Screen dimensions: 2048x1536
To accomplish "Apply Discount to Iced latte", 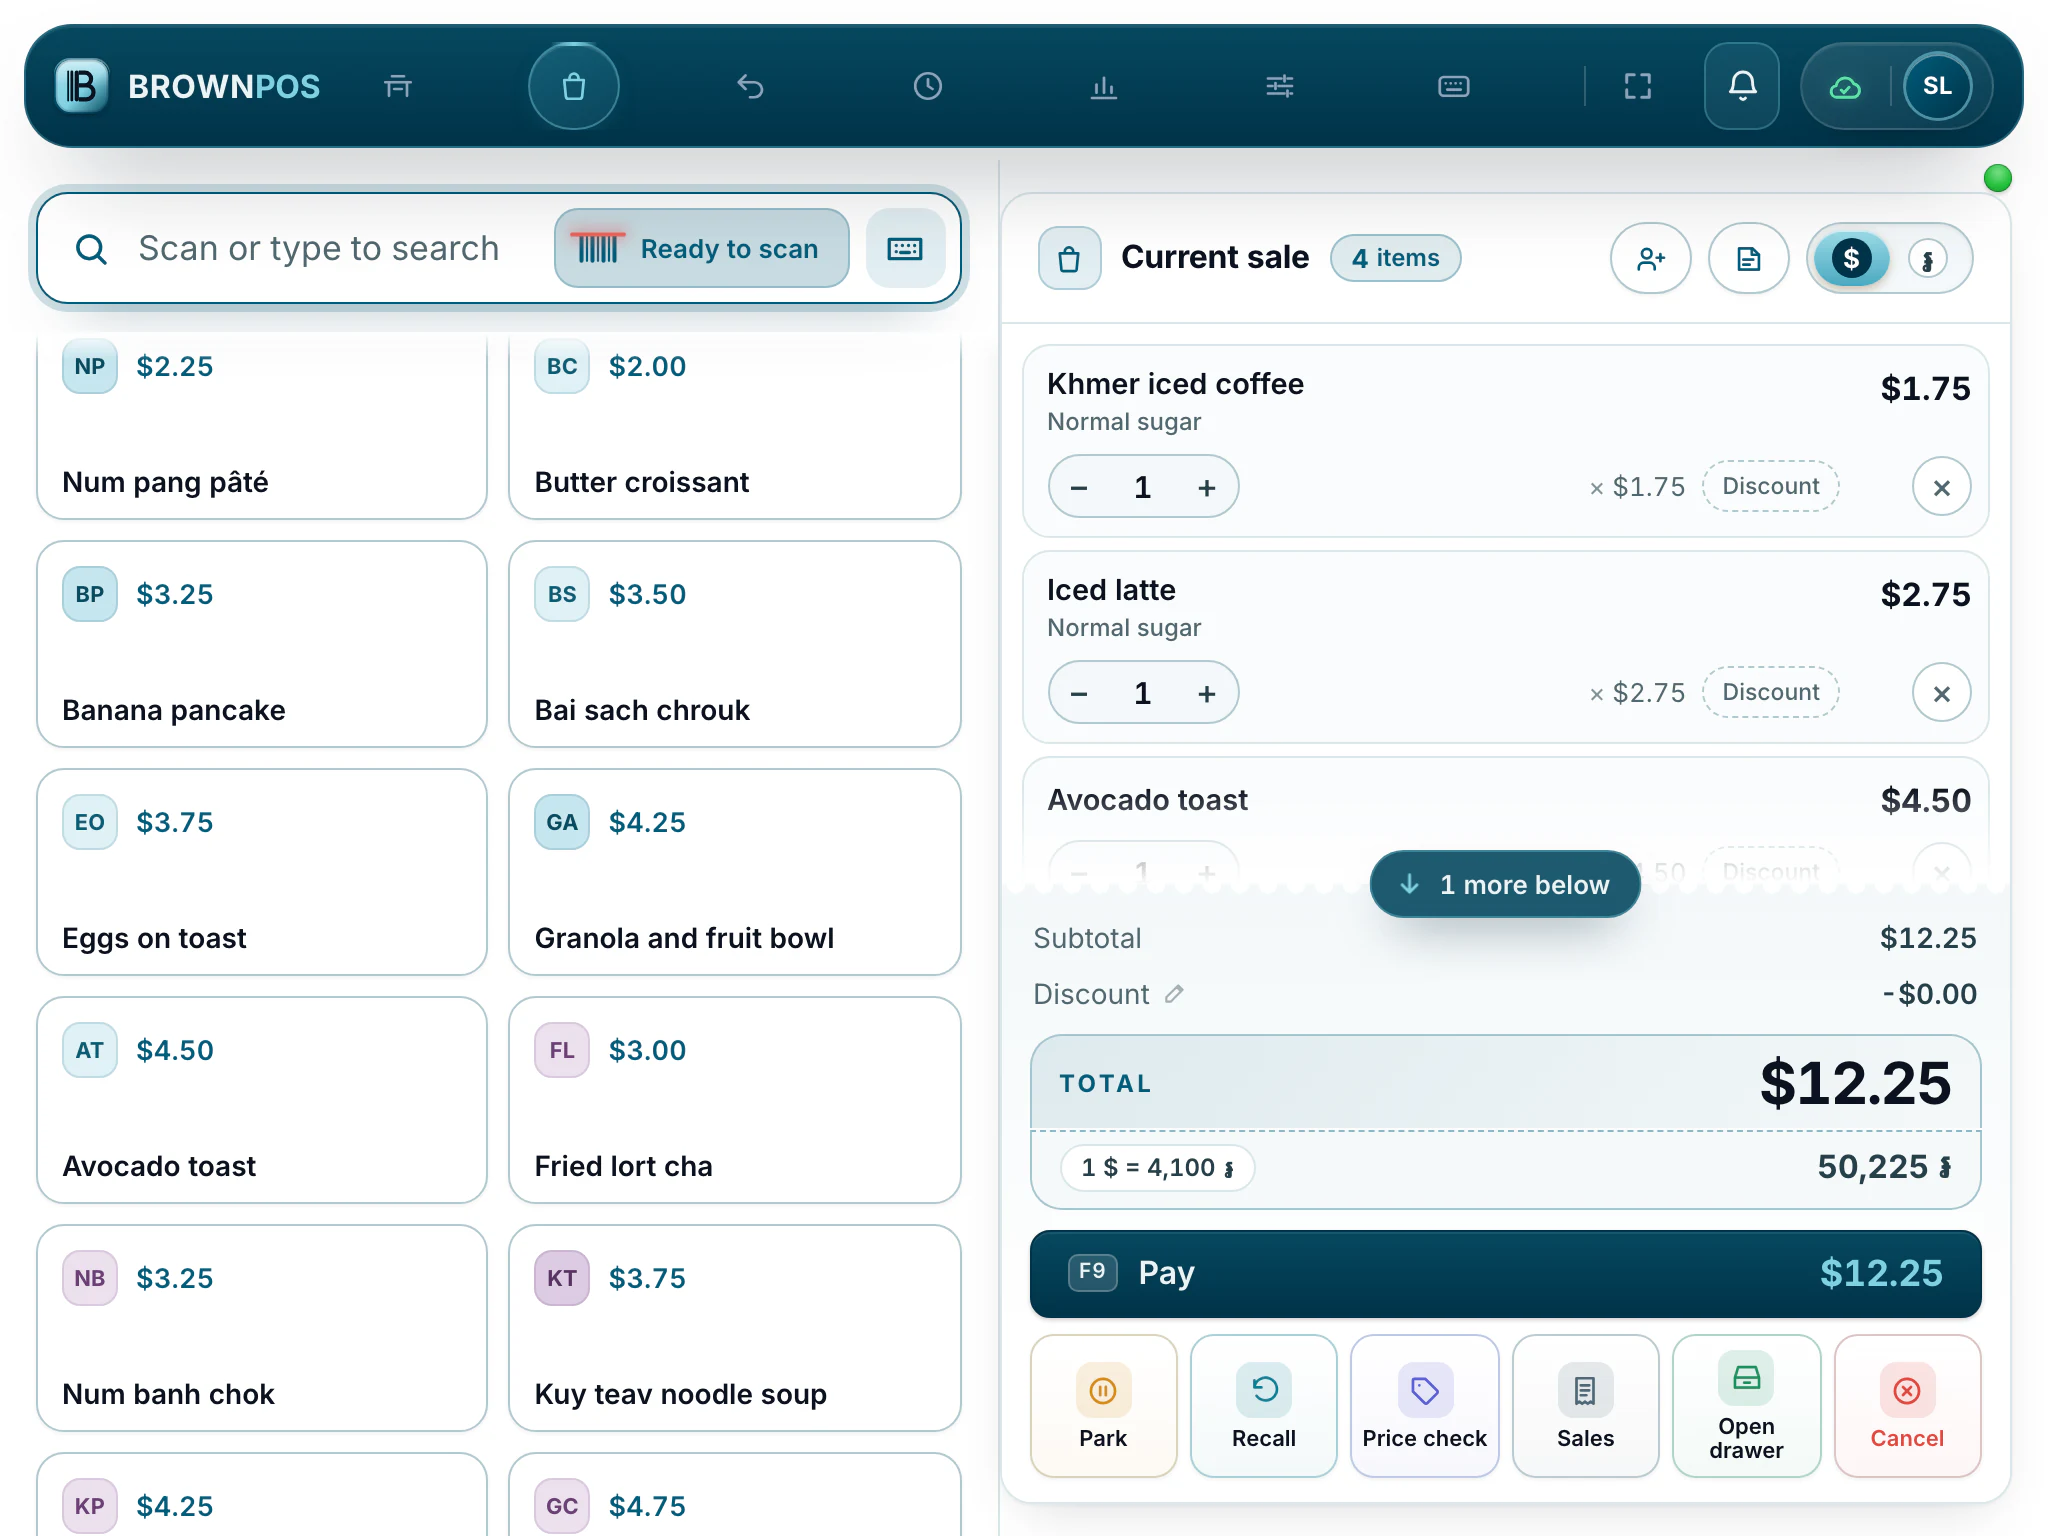I will pos(1771,692).
